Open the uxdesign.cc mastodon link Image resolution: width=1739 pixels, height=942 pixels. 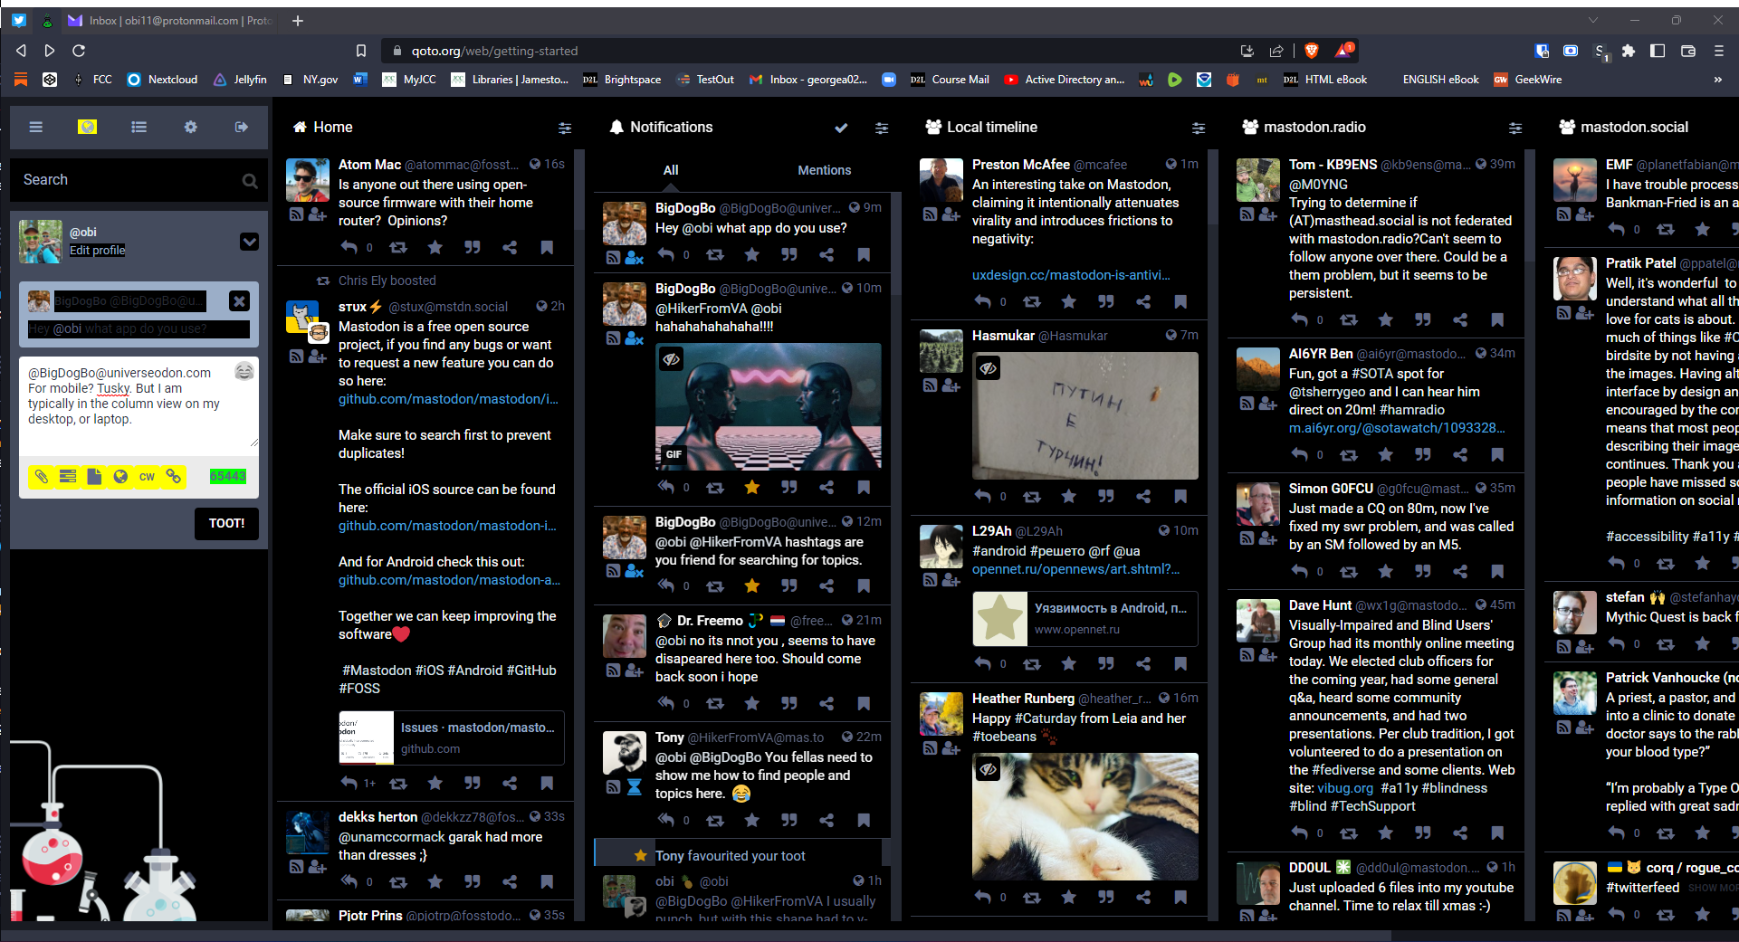pyautogui.click(x=1070, y=275)
